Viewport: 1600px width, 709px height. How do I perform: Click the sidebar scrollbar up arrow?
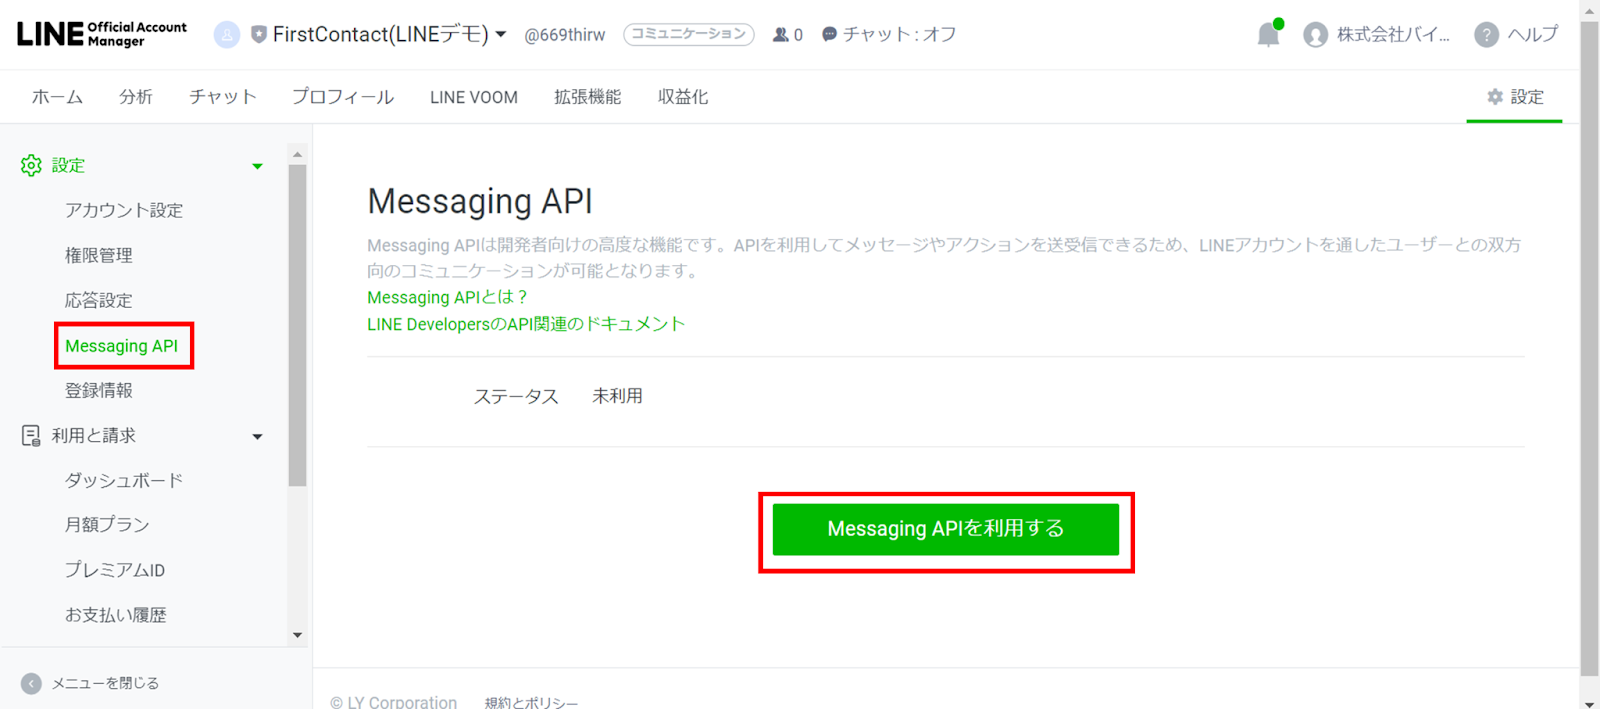point(297,155)
